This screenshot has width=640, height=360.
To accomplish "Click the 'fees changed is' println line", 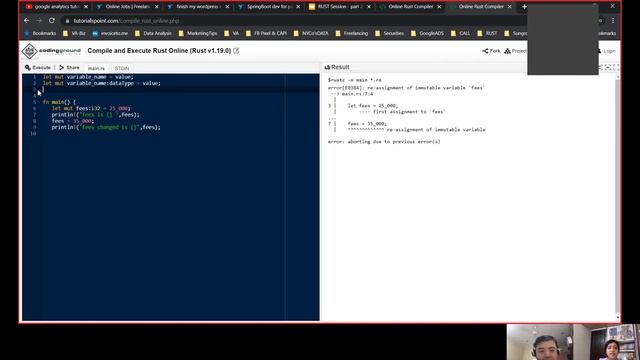I will pos(106,127).
